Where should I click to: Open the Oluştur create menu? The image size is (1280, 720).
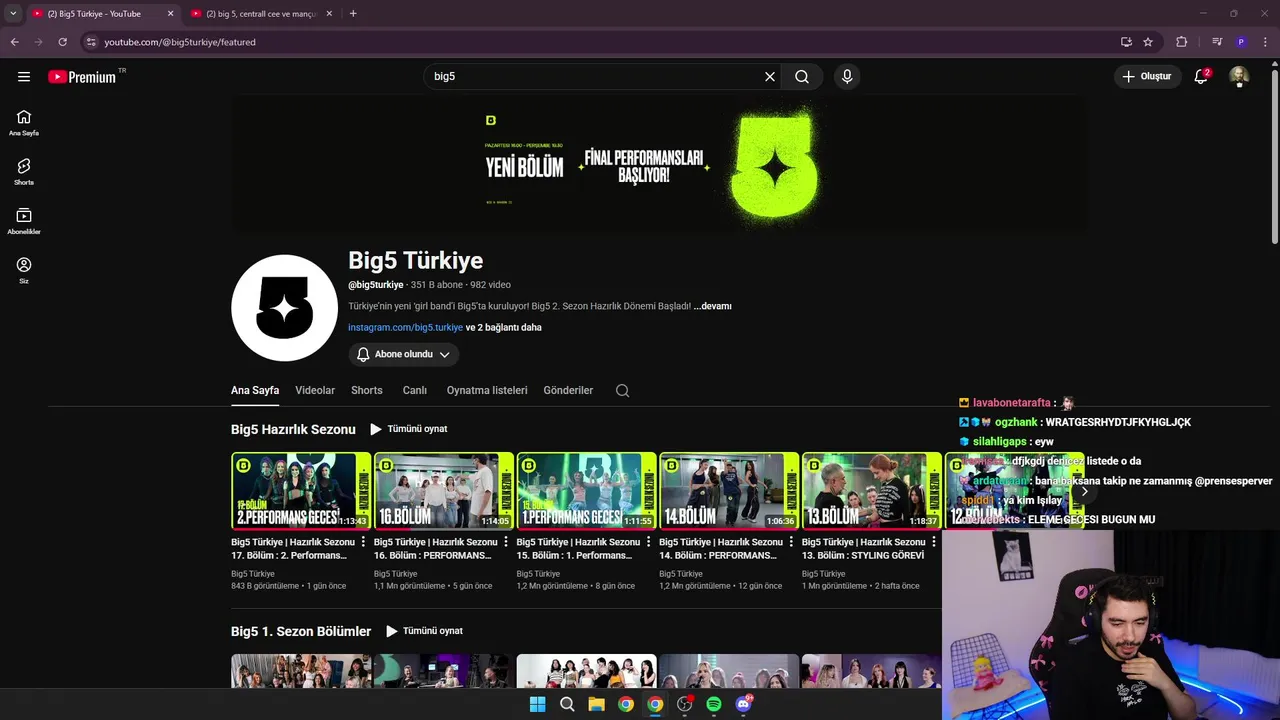1147,76
